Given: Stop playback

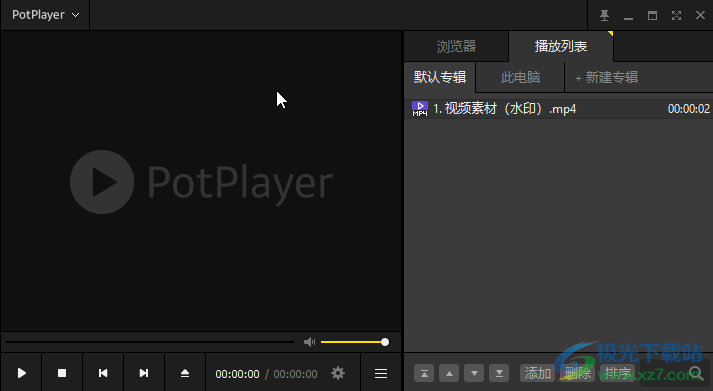Looking at the screenshot, I should pos(62,373).
